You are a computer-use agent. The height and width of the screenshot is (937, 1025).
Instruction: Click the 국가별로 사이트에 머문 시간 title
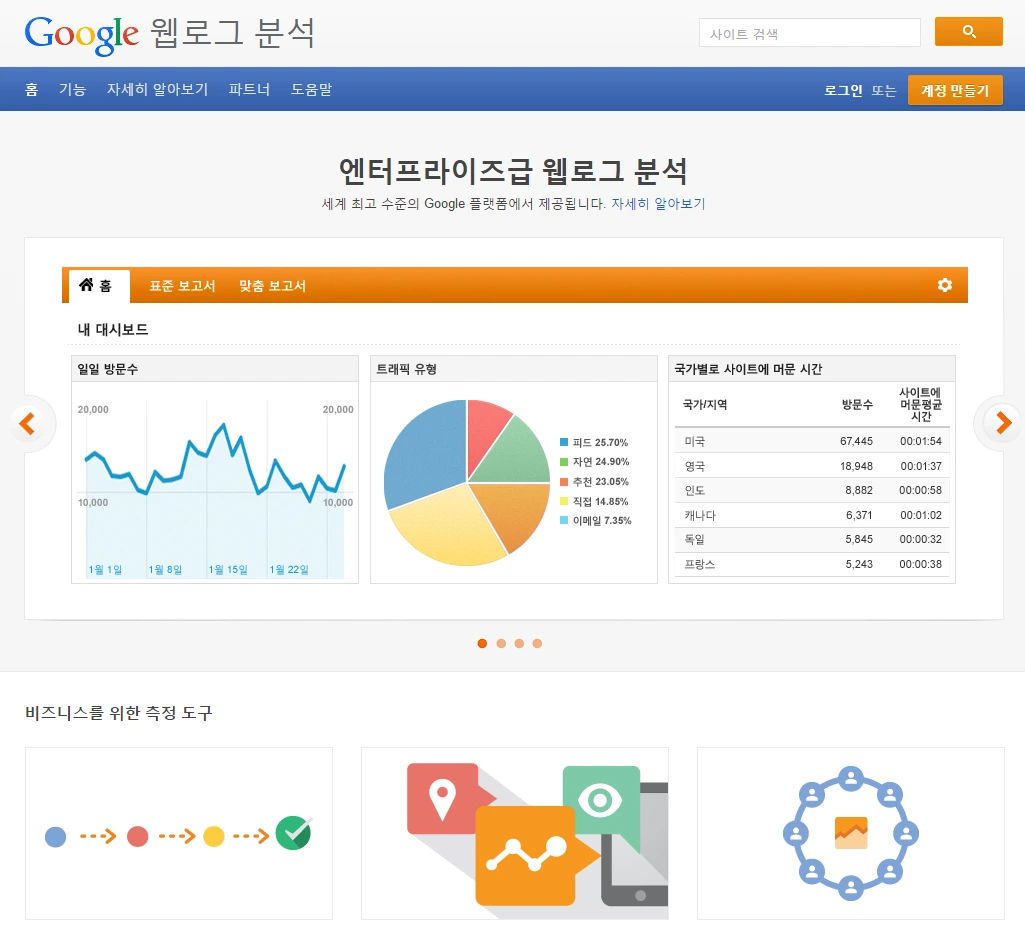[x=748, y=369]
